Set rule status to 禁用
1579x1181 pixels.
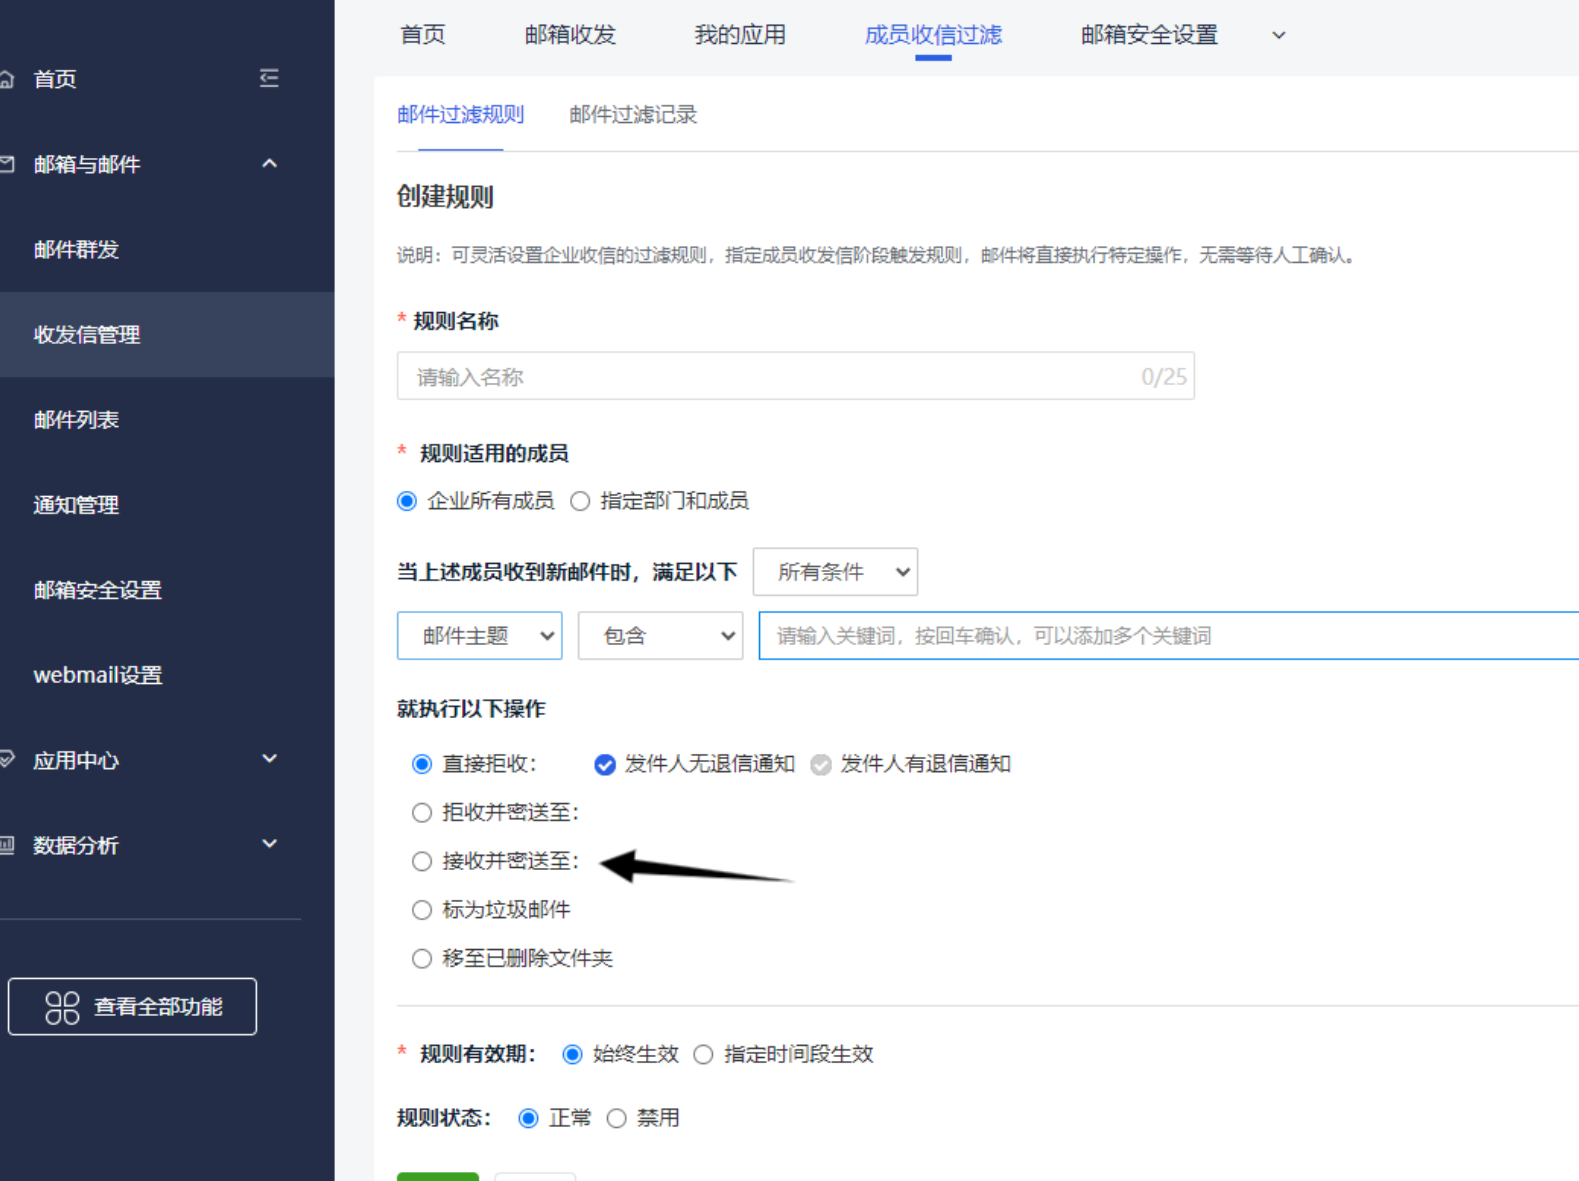[617, 1118]
